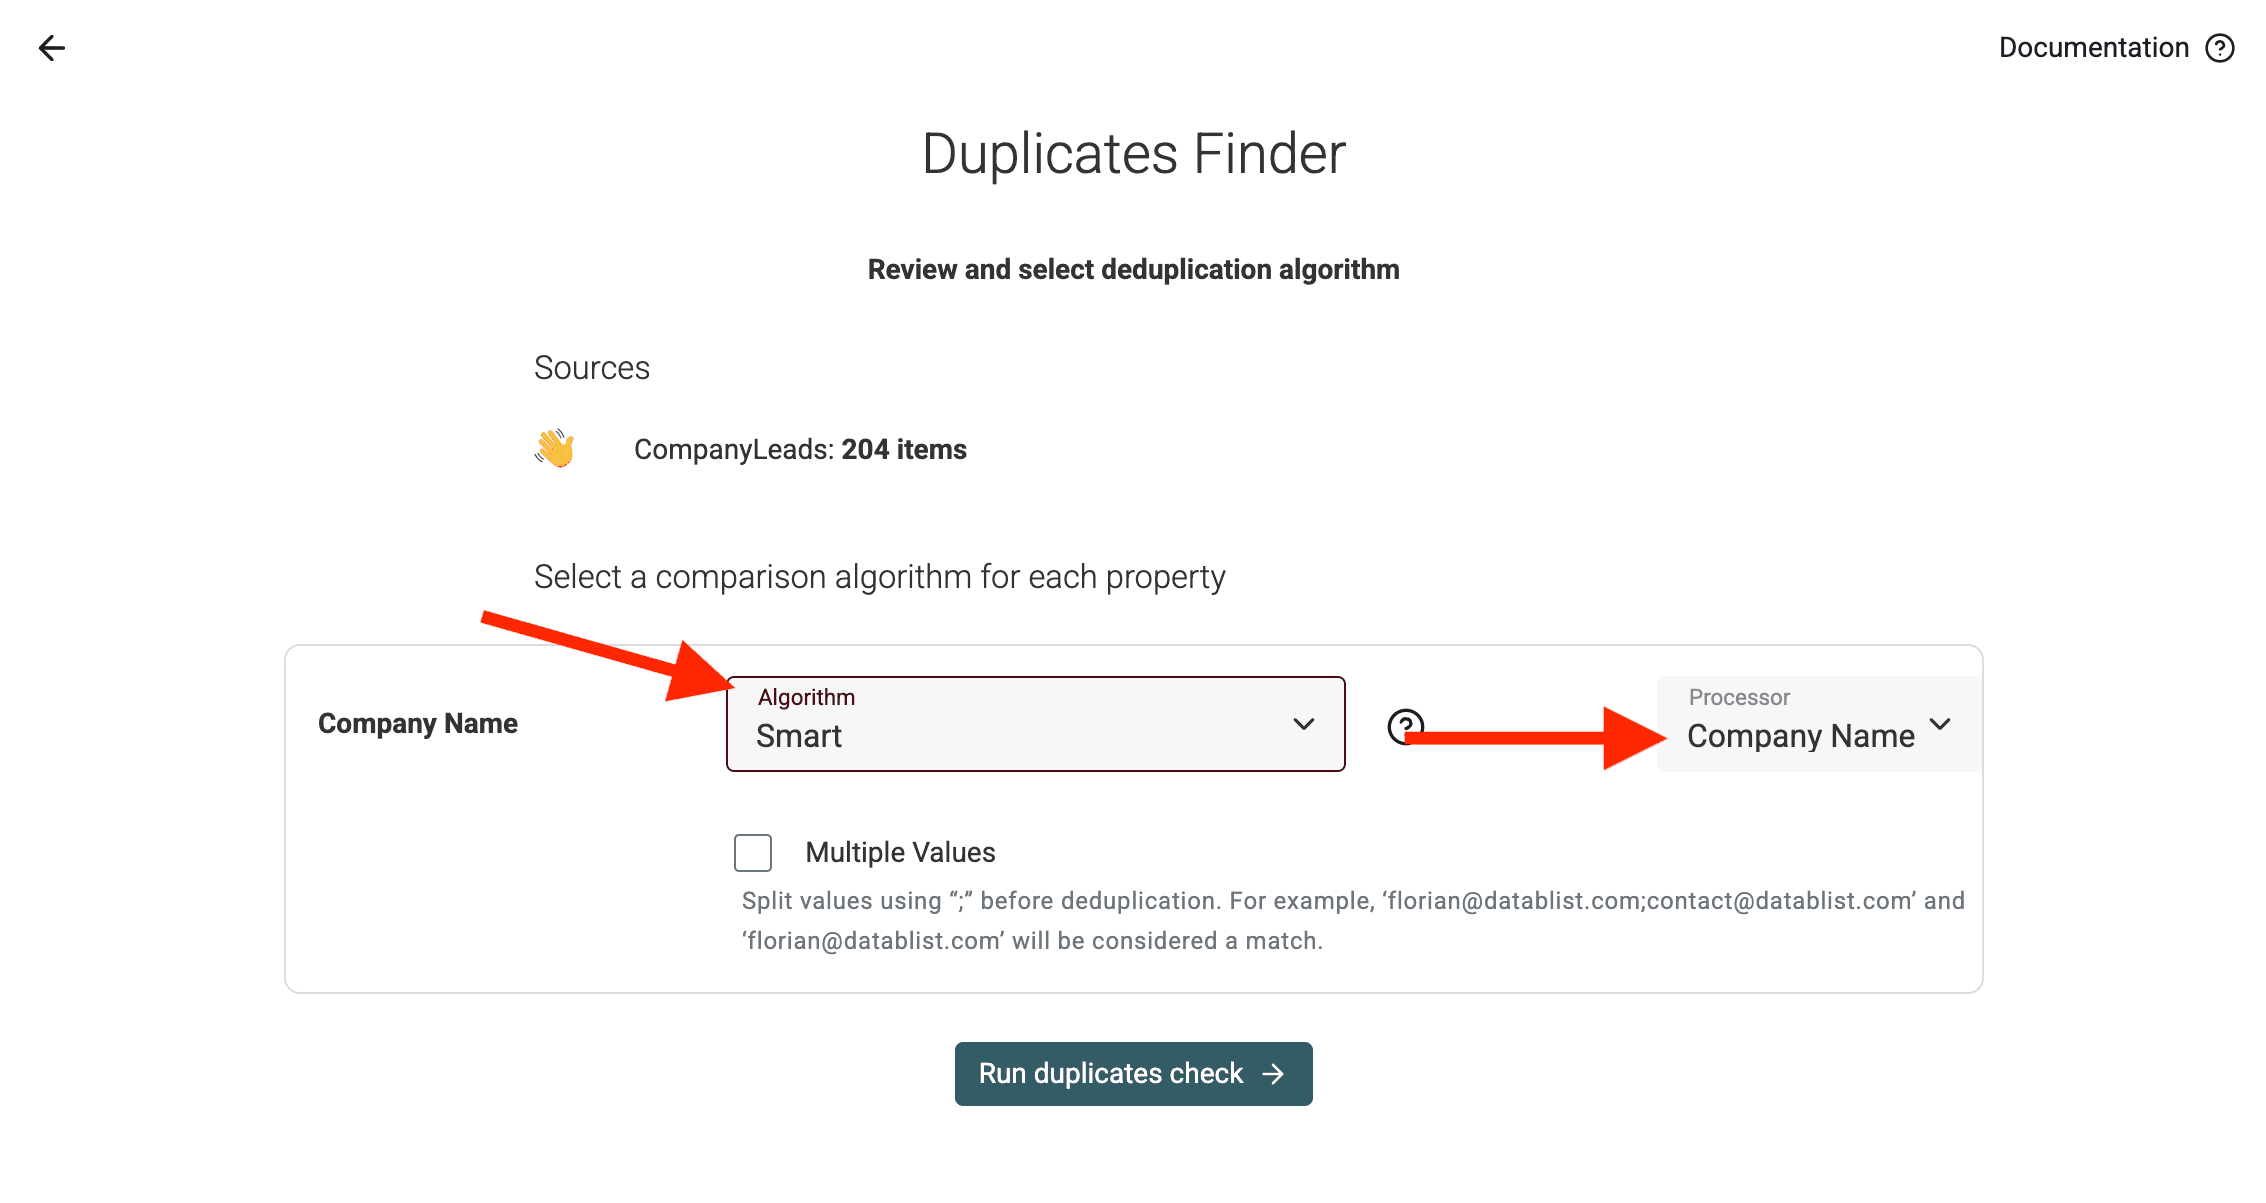Click the Algorithm field label
Image resolution: width=2266 pixels, height=1203 pixels.
806,696
